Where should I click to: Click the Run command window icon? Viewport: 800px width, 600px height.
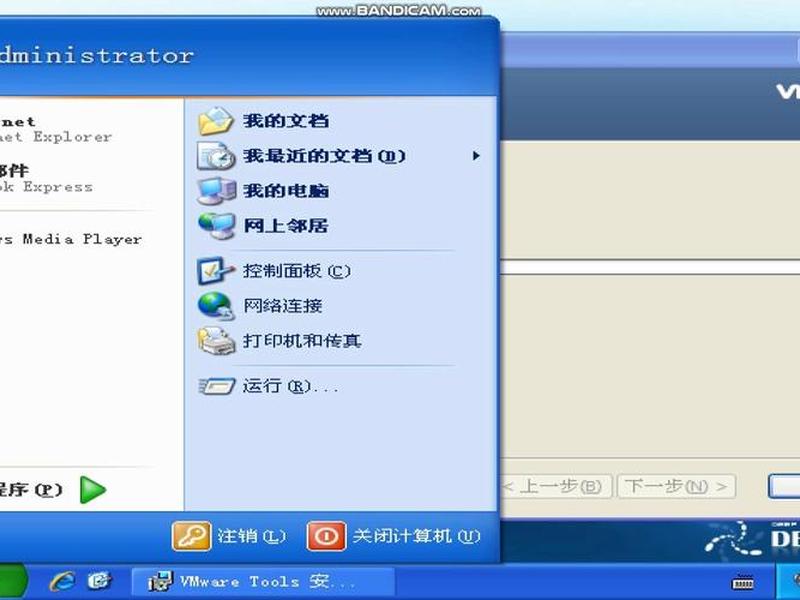click(217, 386)
